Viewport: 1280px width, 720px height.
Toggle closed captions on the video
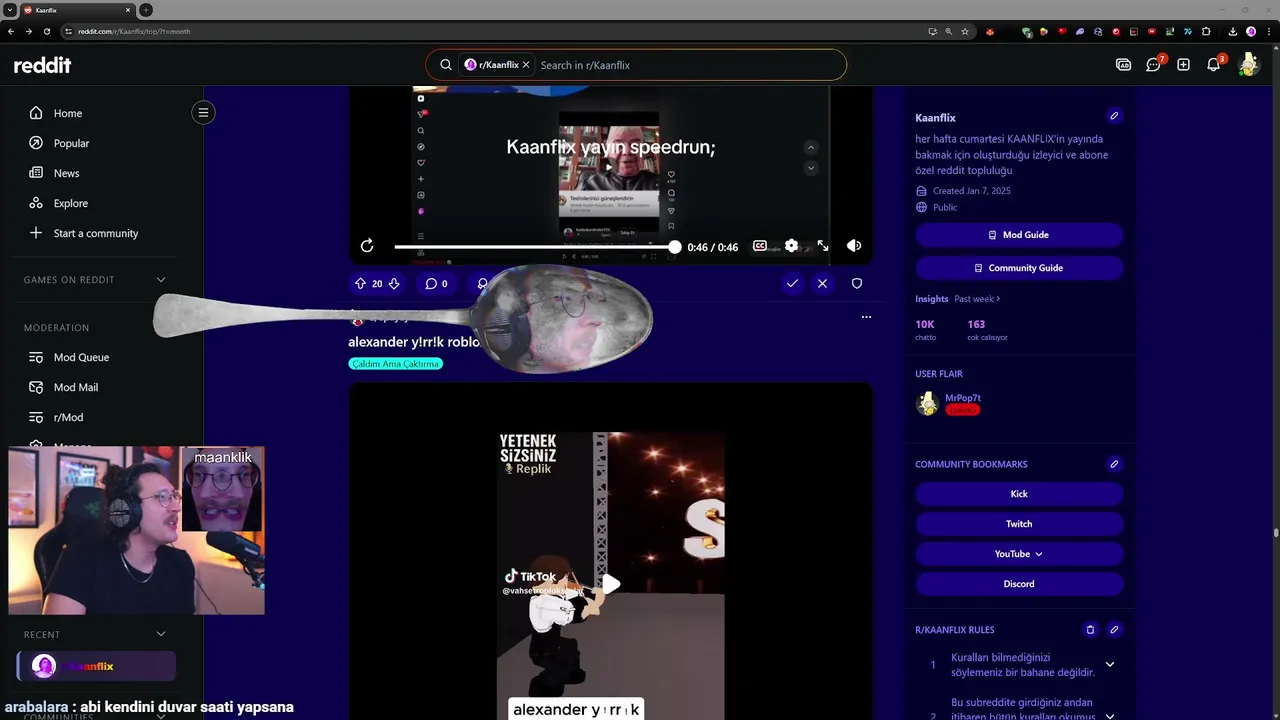760,246
